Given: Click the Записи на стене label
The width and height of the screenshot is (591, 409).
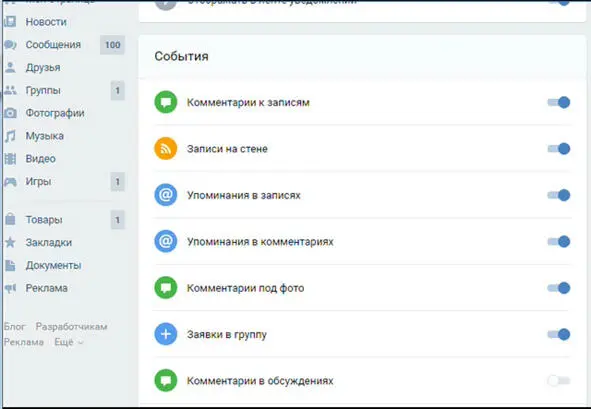Looking at the screenshot, I should click(227, 149).
